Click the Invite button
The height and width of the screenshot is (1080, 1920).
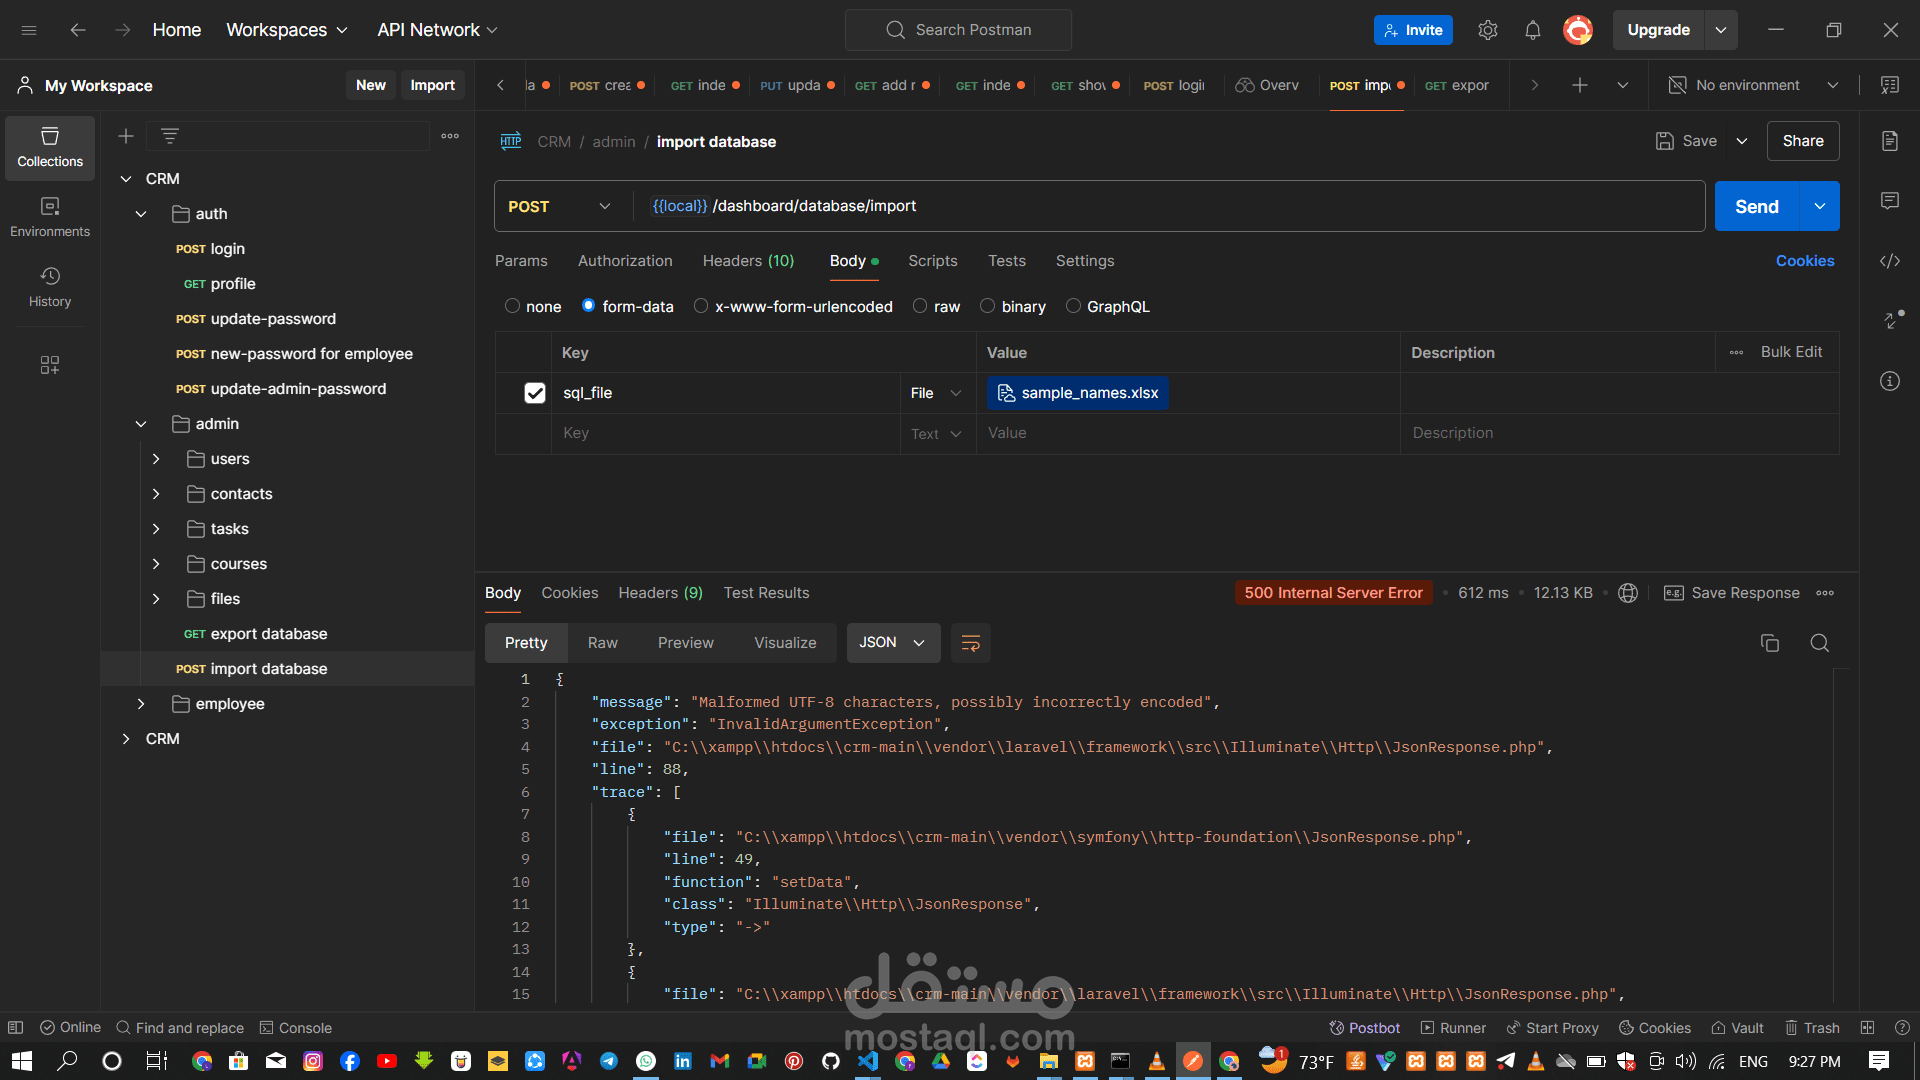(1413, 30)
